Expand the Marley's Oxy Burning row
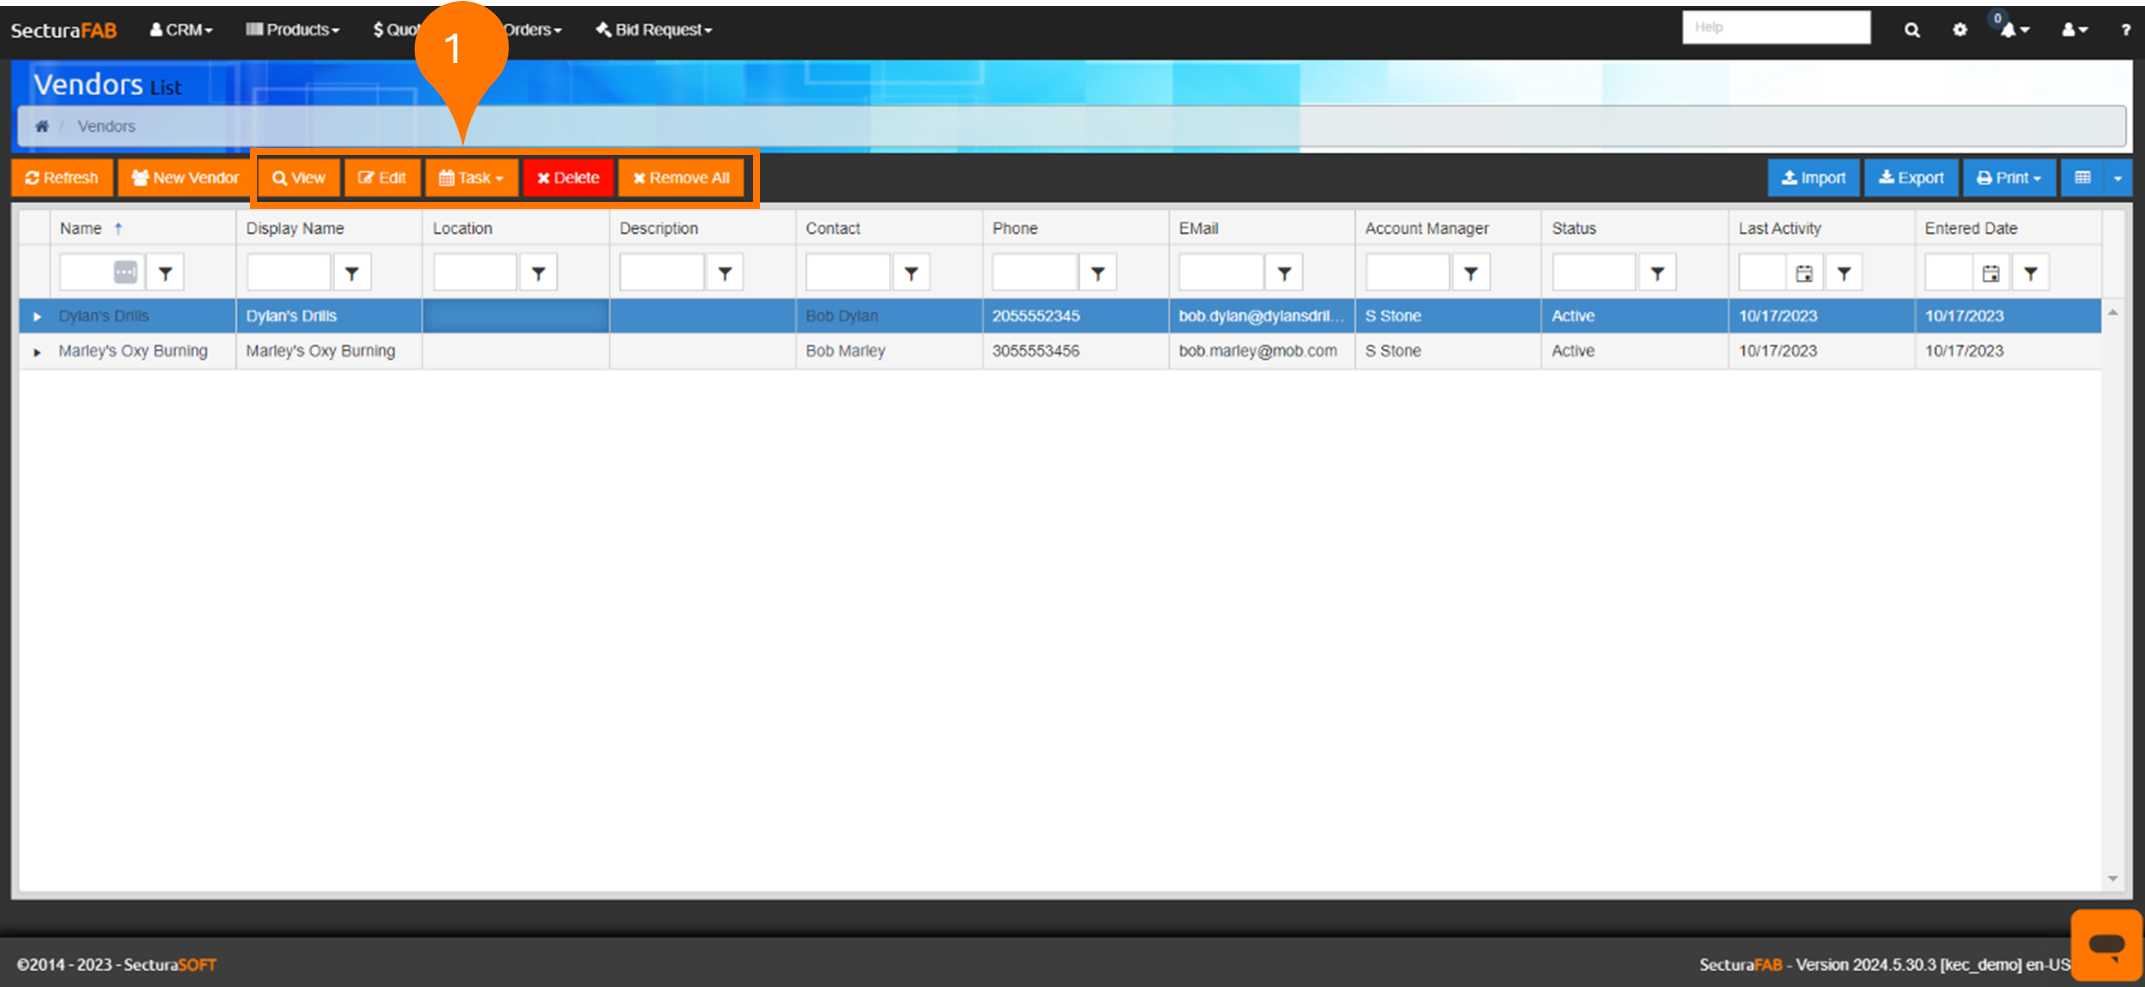The height and width of the screenshot is (987, 2145). (37, 352)
